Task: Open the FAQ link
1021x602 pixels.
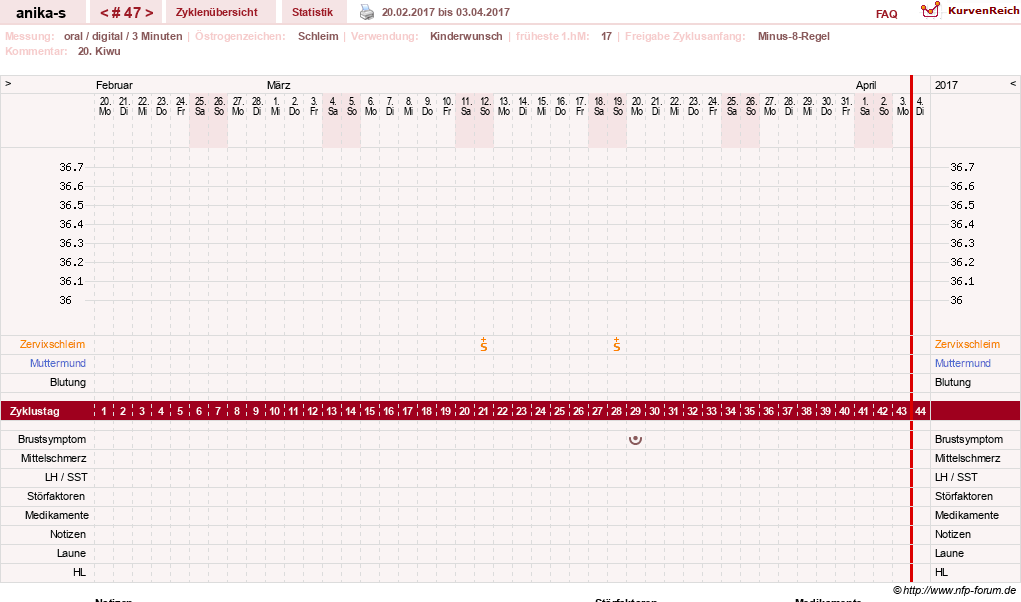Action: [886, 14]
